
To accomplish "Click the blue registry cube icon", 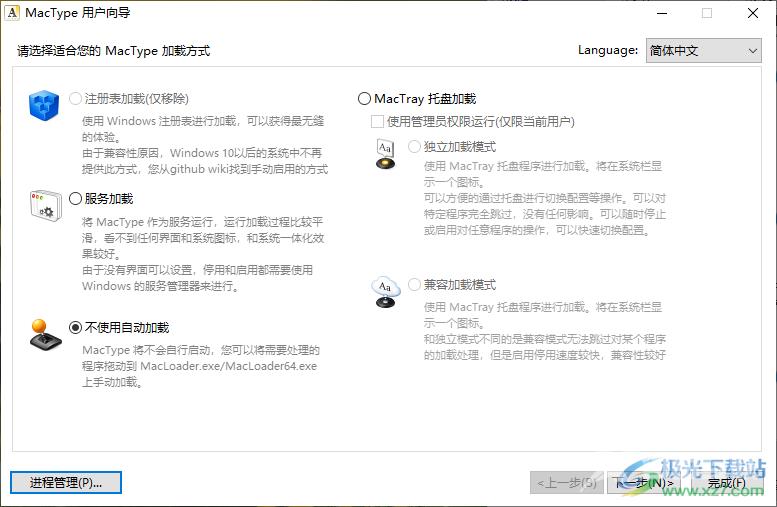I will pyautogui.click(x=45, y=105).
